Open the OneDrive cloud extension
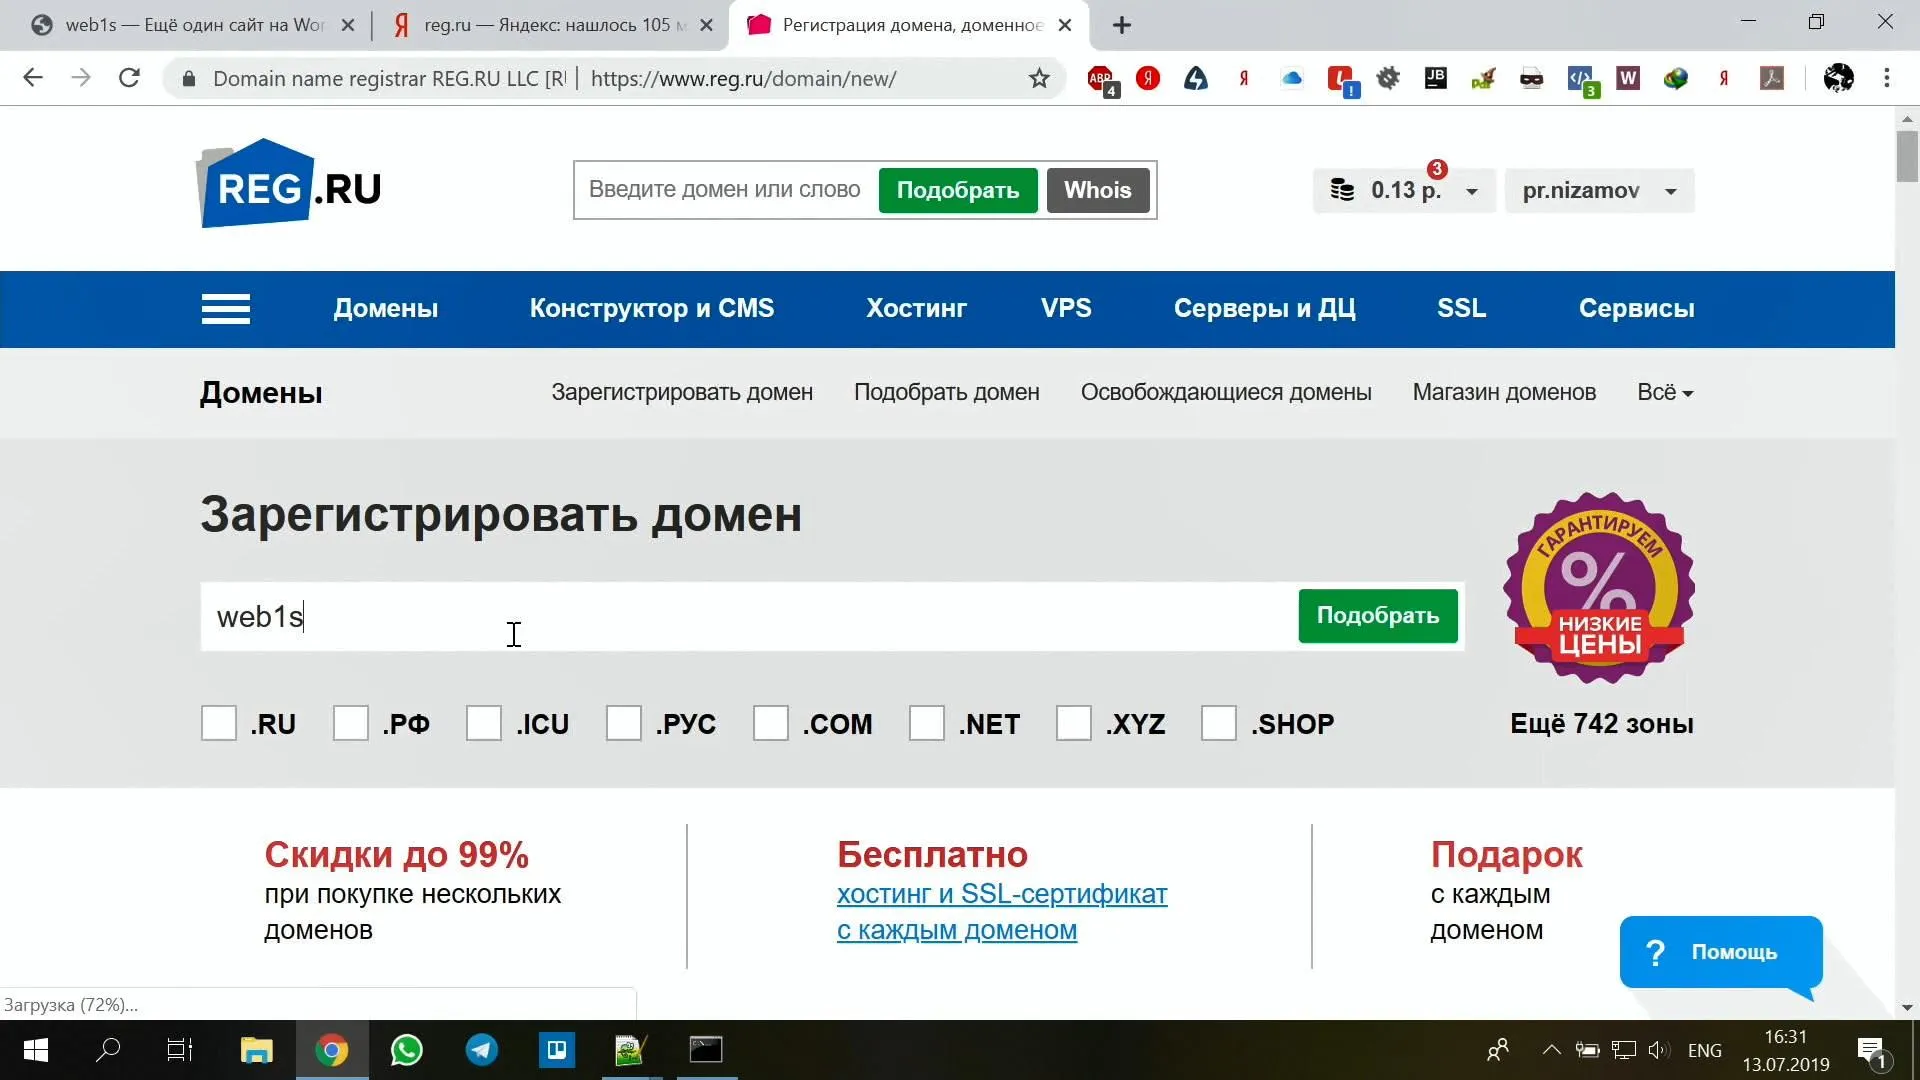The image size is (1920, 1080). [1292, 78]
